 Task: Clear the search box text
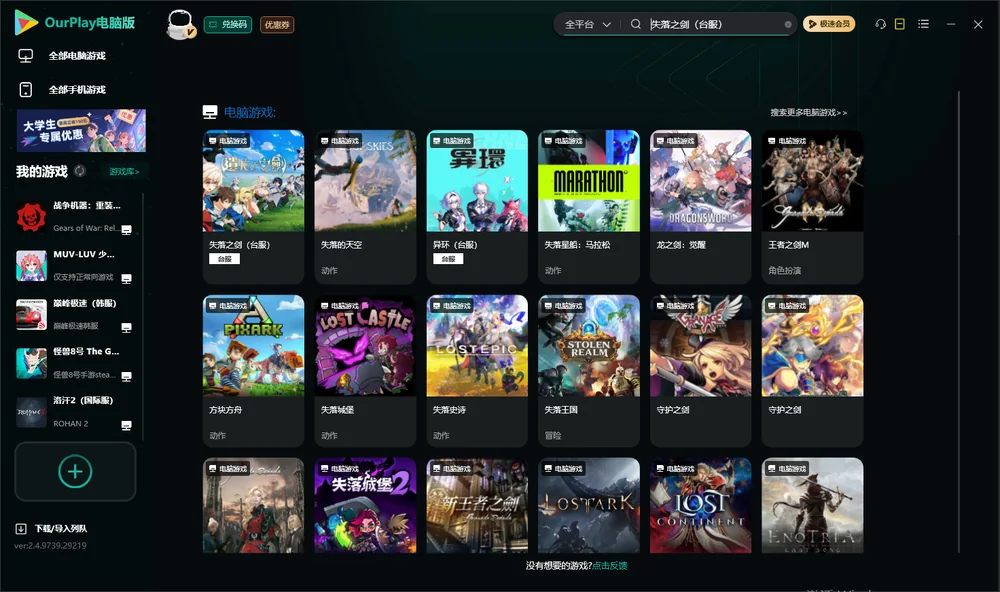(x=788, y=24)
